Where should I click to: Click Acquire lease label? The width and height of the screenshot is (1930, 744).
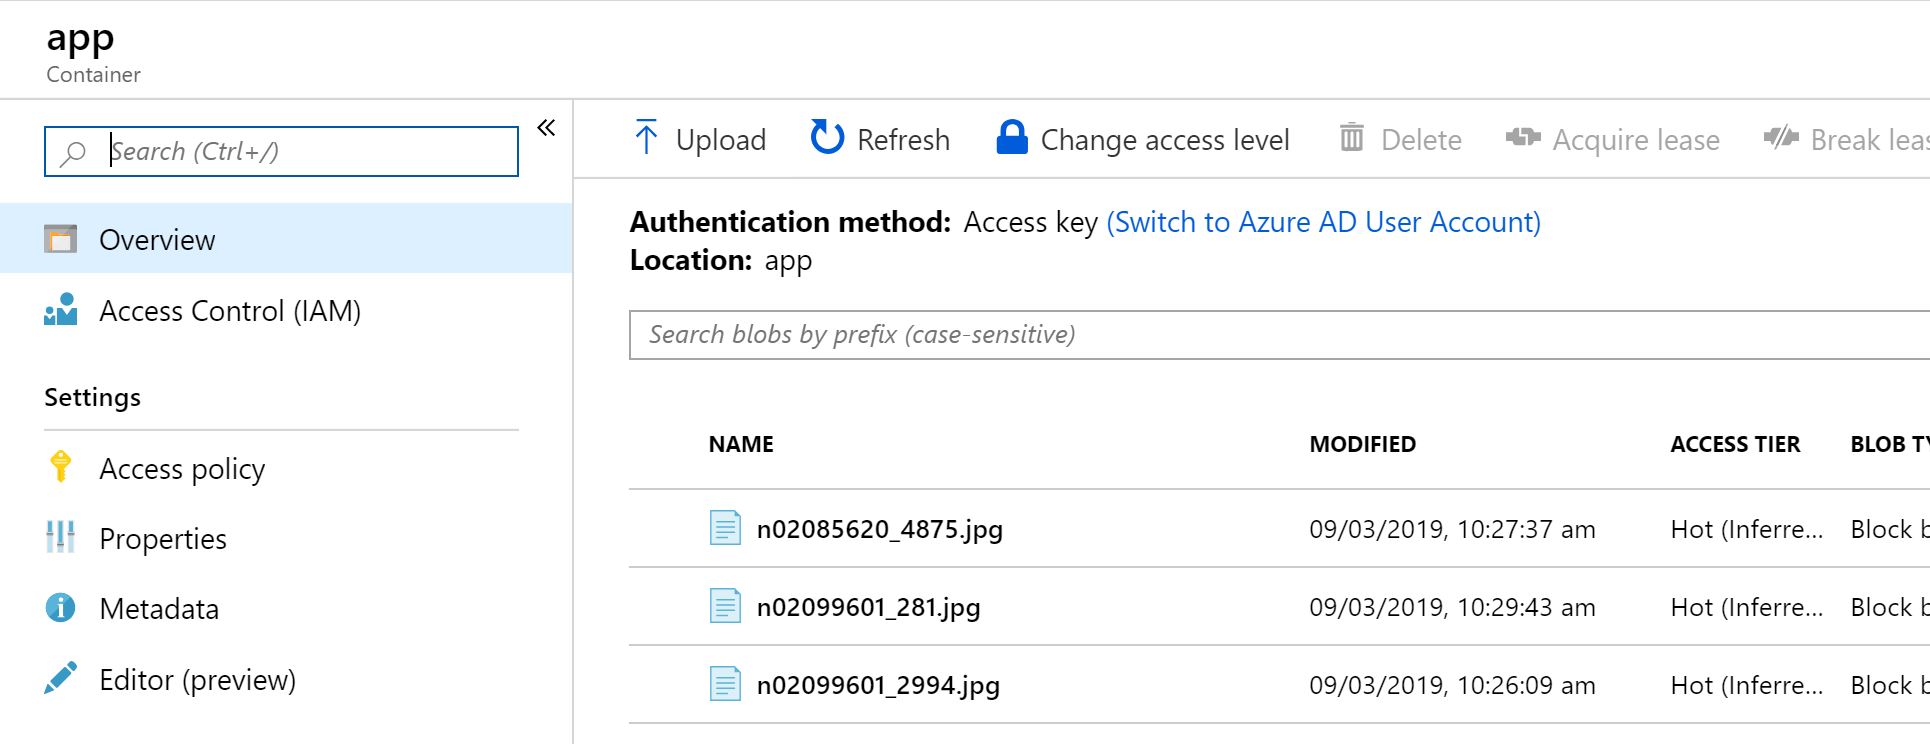[1636, 139]
